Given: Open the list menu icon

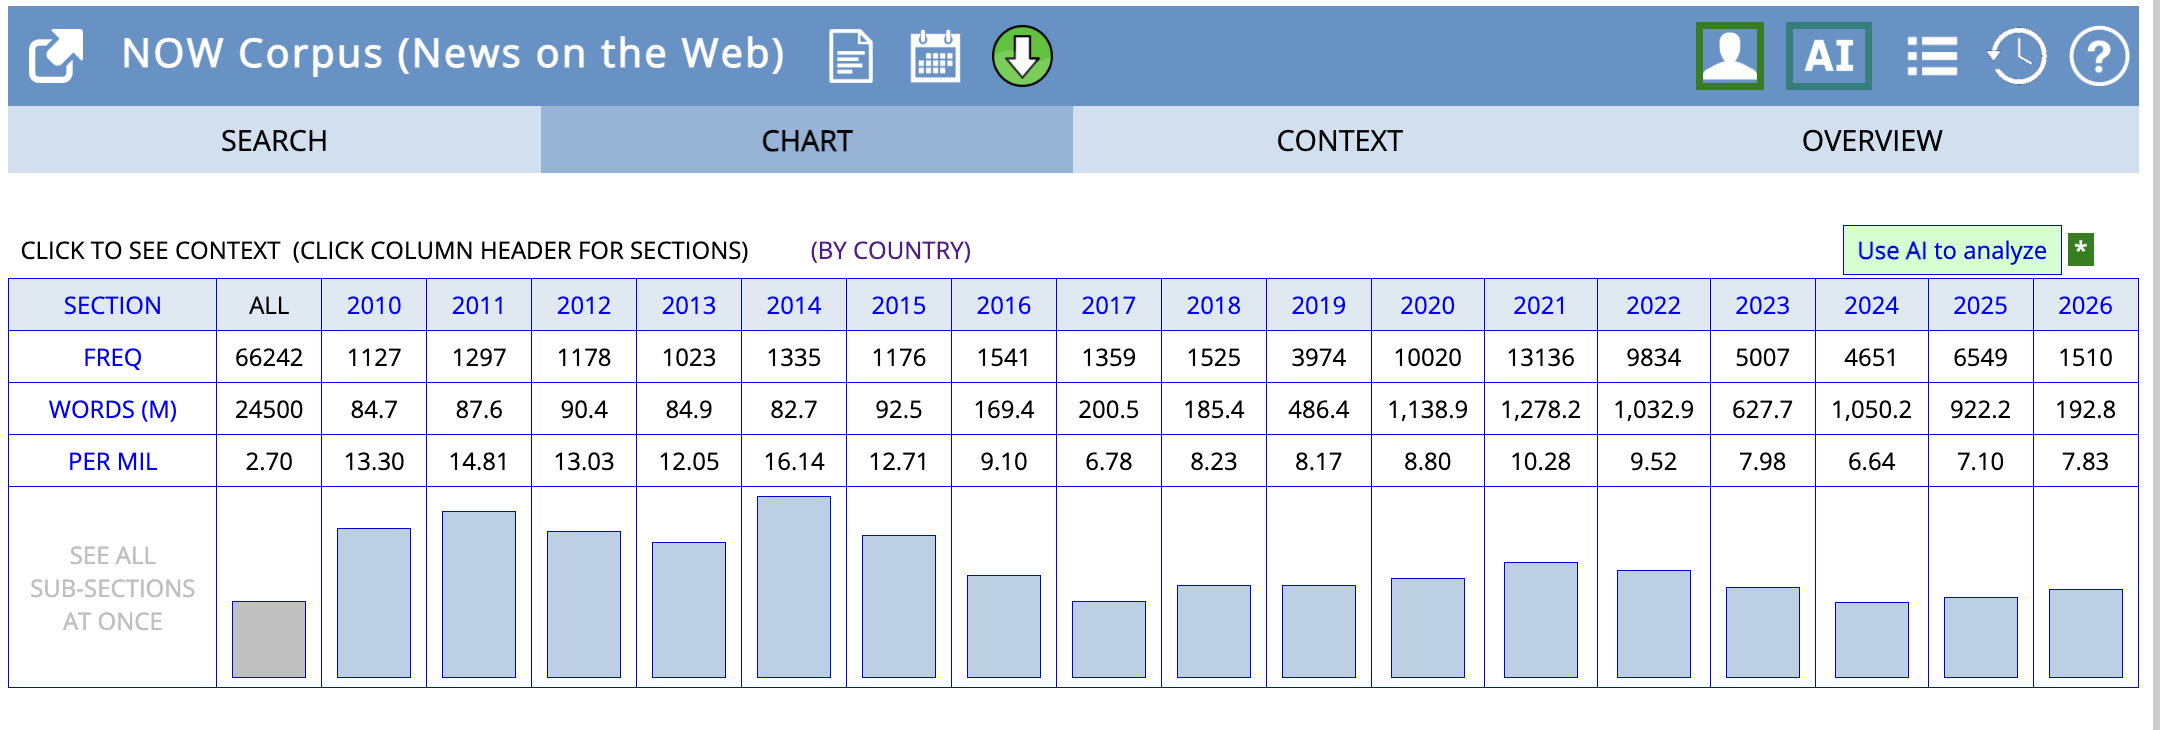Looking at the screenshot, I should (x=1931, y=56).
